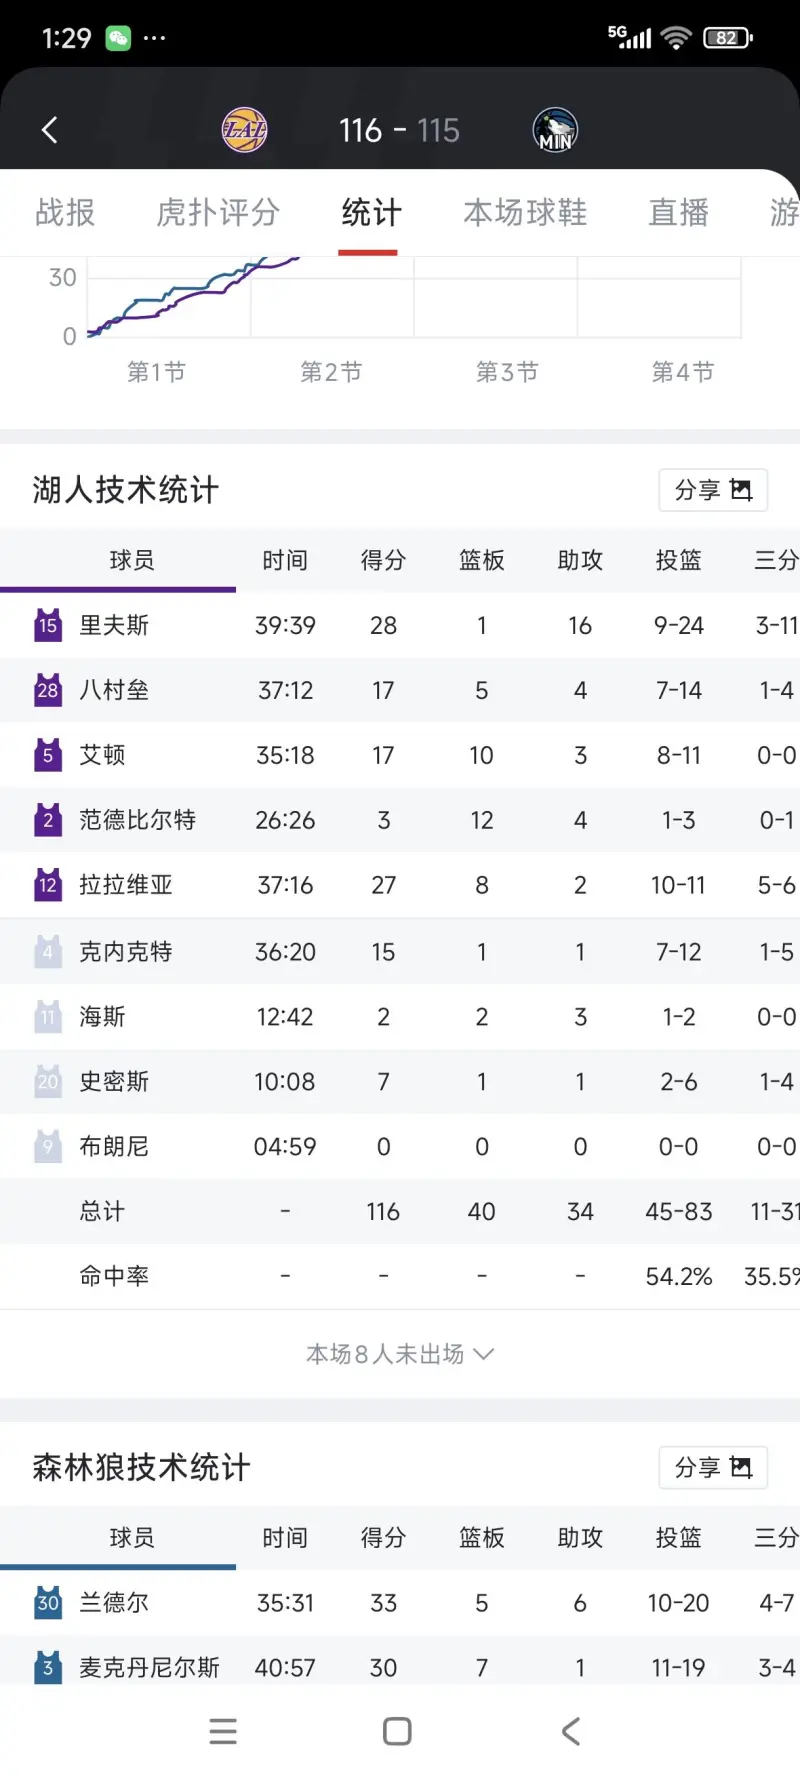Image resolution: width=800 pixels, height=1778 pixels.
Task: Share the 湖人技术统计 table
Action: 713,490
